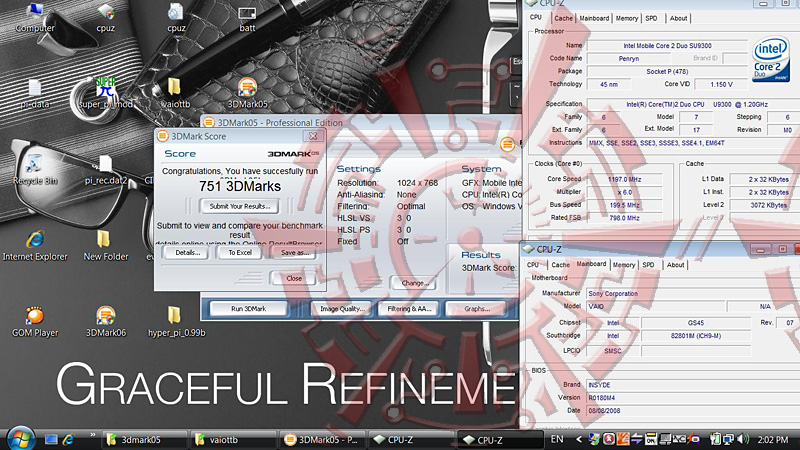This screenshot has width=800, height=450.
Task: Open the New Folder icon
Action: coord(106,246)
